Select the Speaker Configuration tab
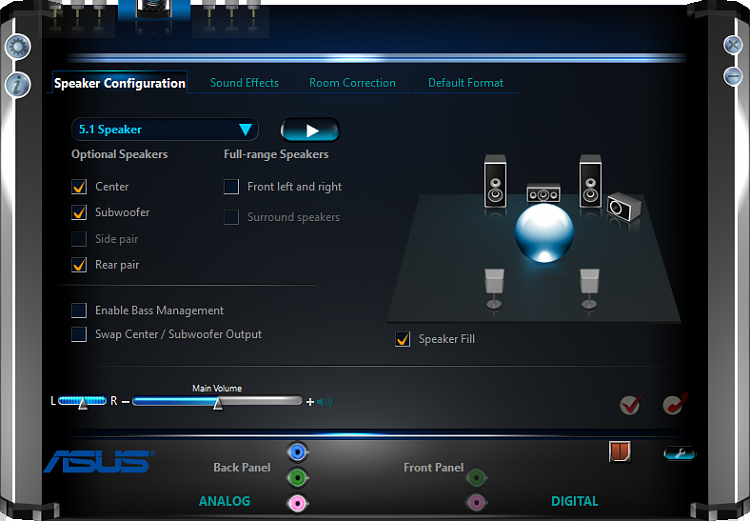This screenshot has width=750, height=521. [120, 83]
